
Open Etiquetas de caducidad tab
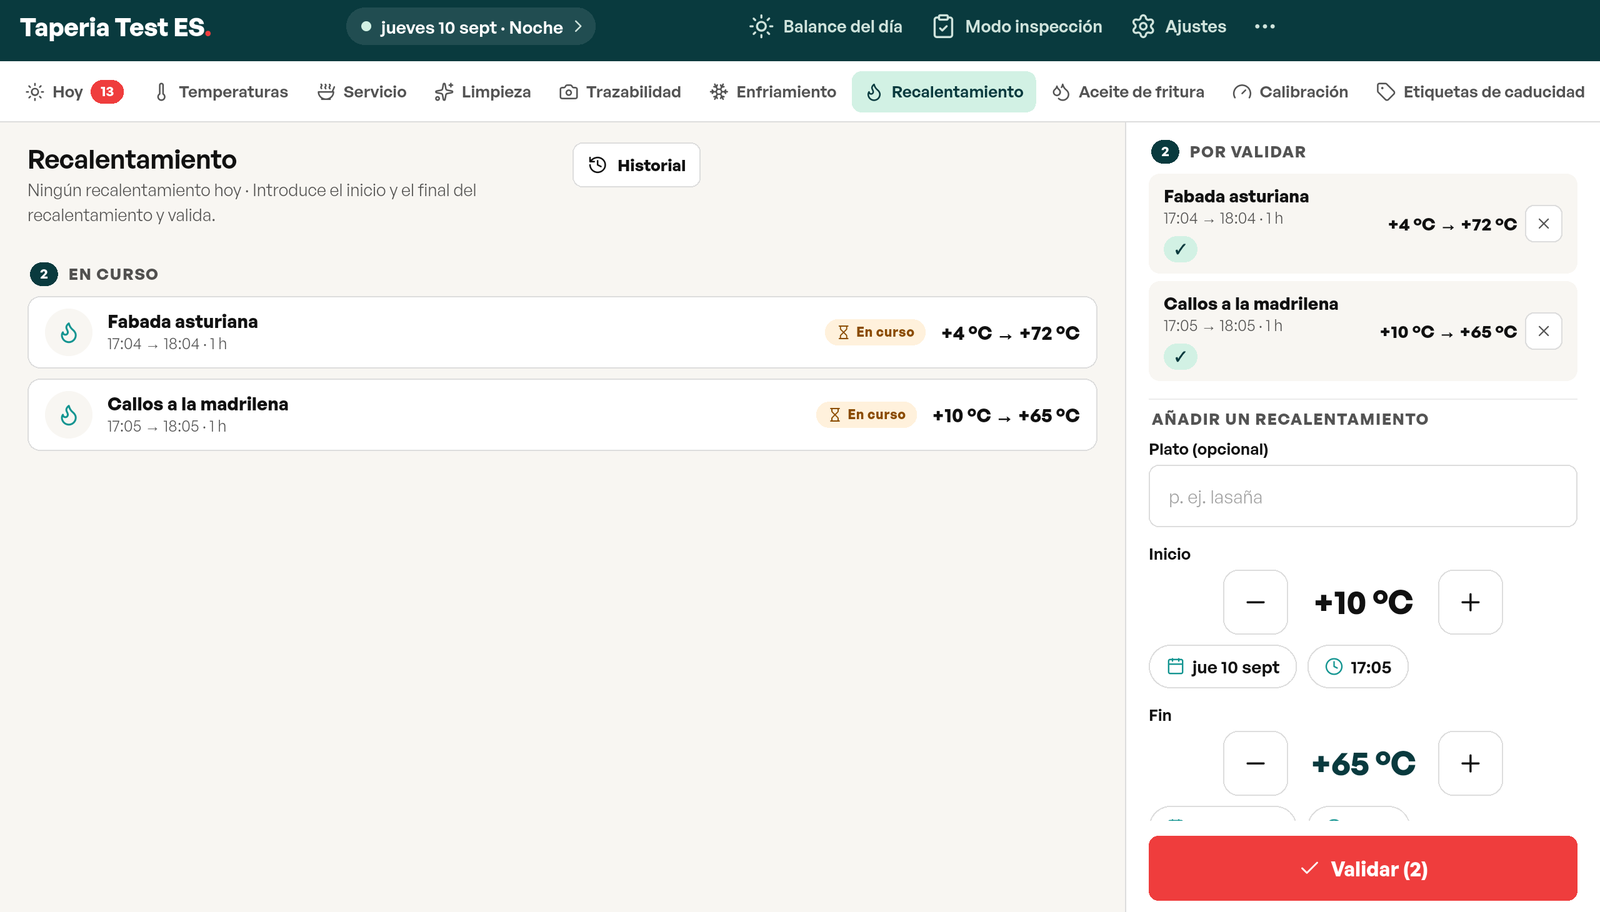coord(1481,92)
